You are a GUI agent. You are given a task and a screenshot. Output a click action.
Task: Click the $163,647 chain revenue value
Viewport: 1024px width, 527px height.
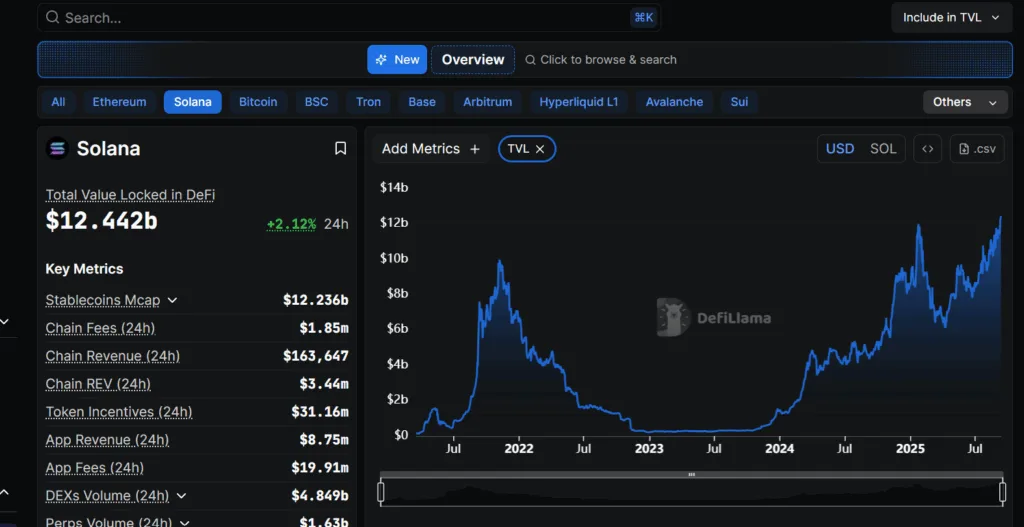(x=315, y=356)
